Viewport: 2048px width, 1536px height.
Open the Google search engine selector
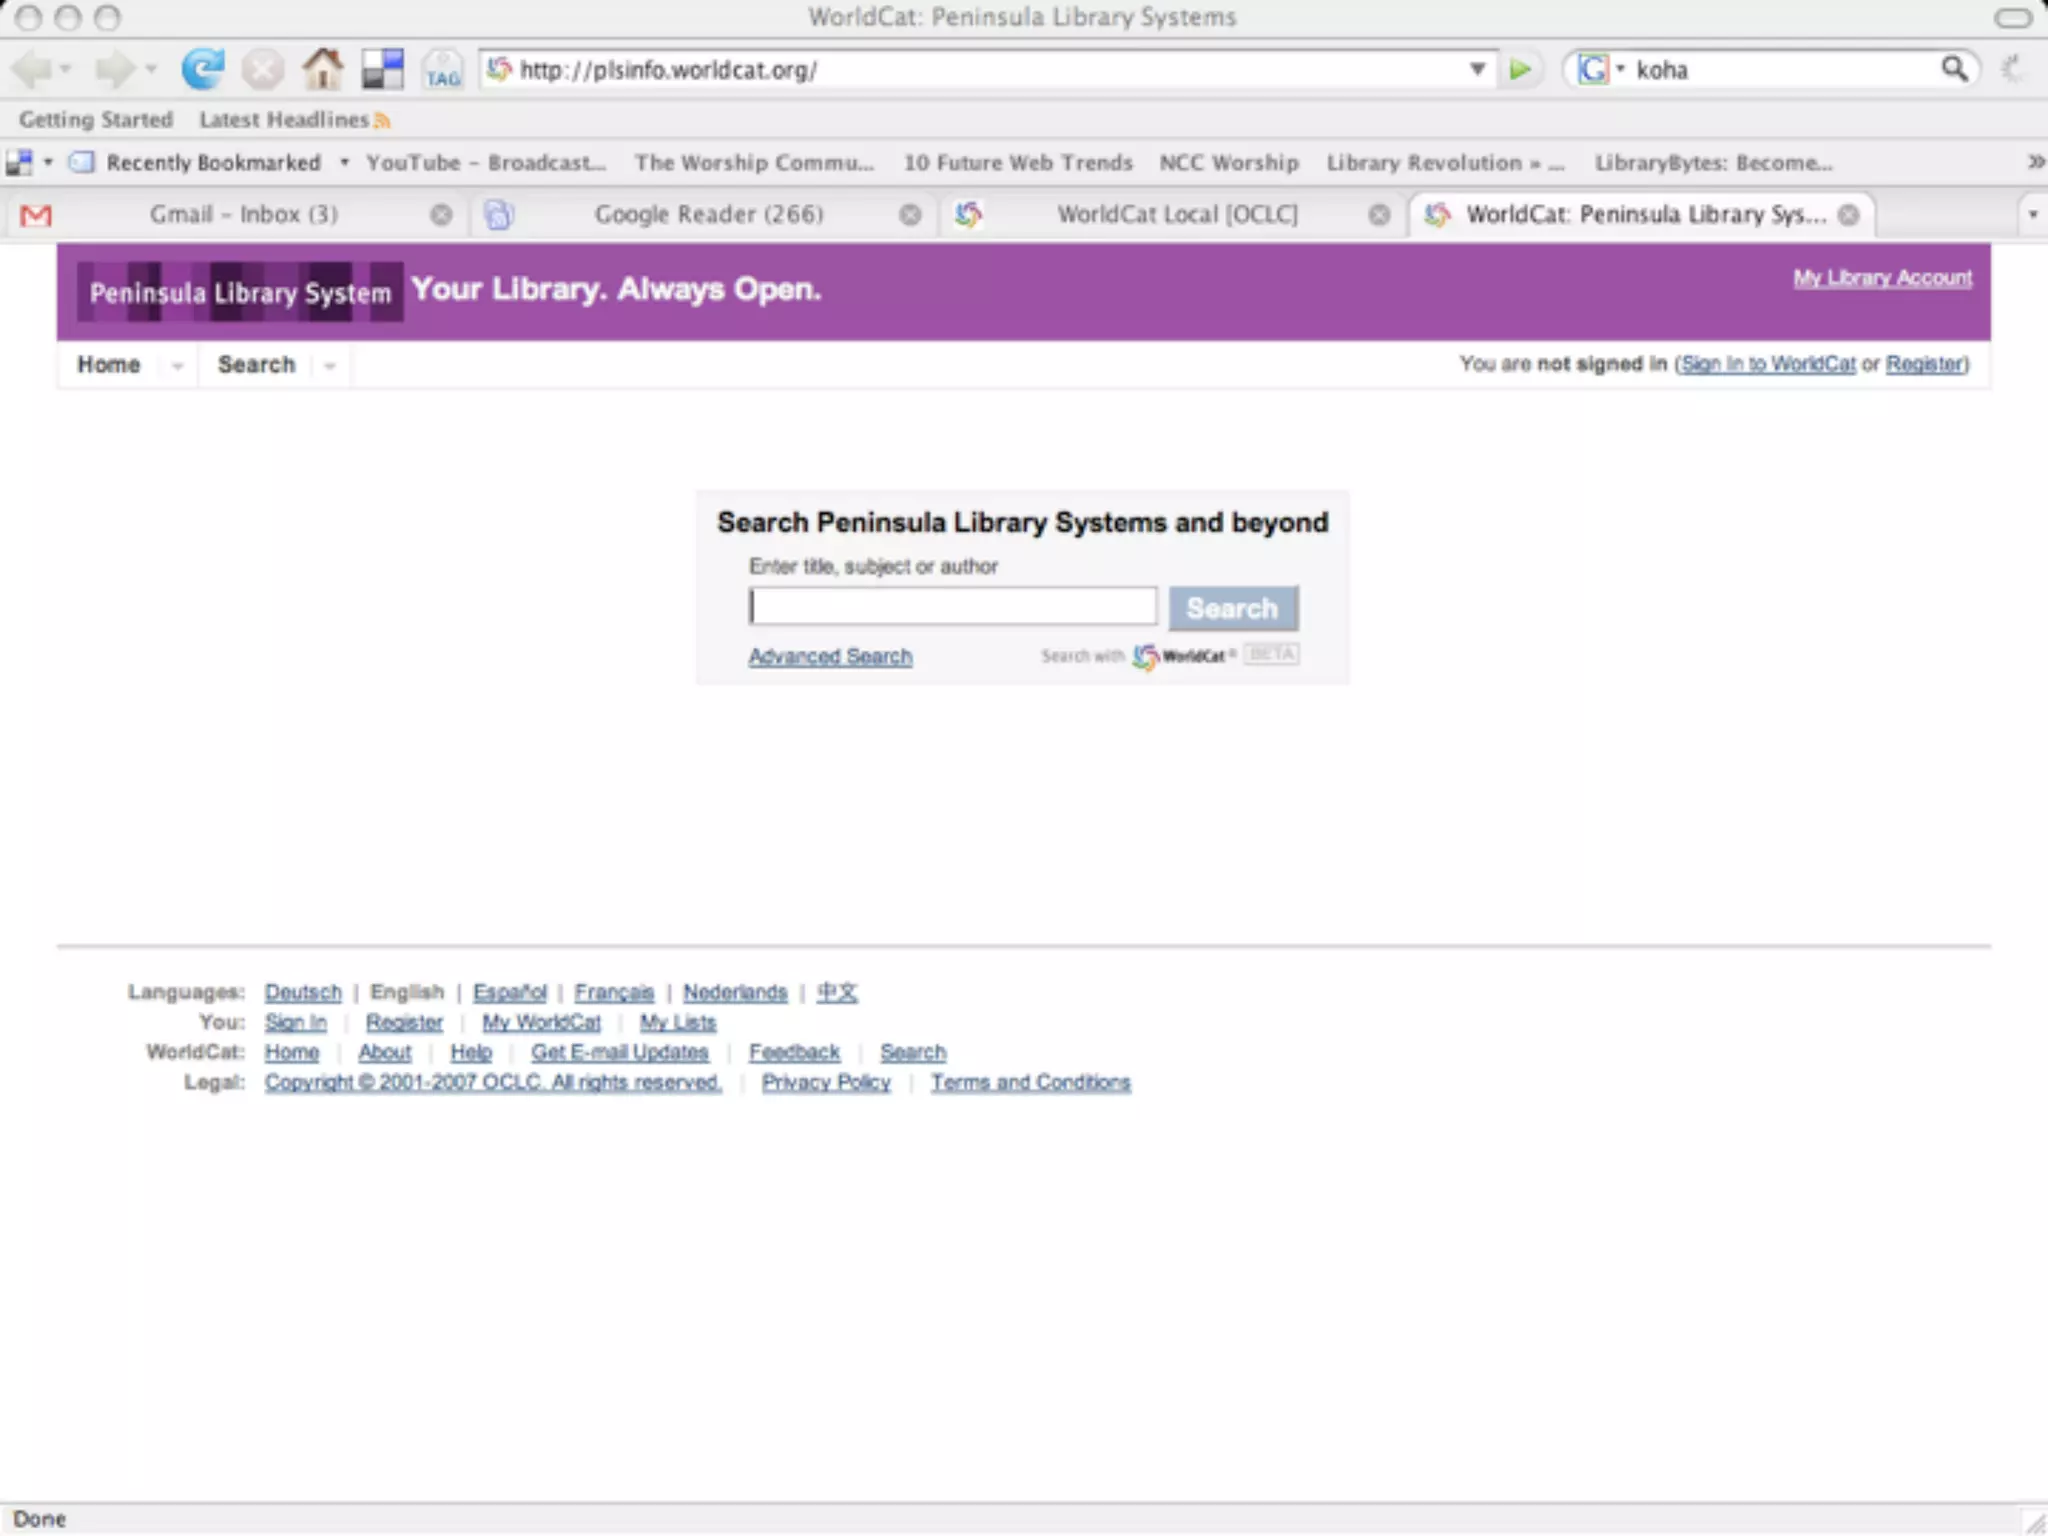pyautogui.click(x=1598, y=69)
